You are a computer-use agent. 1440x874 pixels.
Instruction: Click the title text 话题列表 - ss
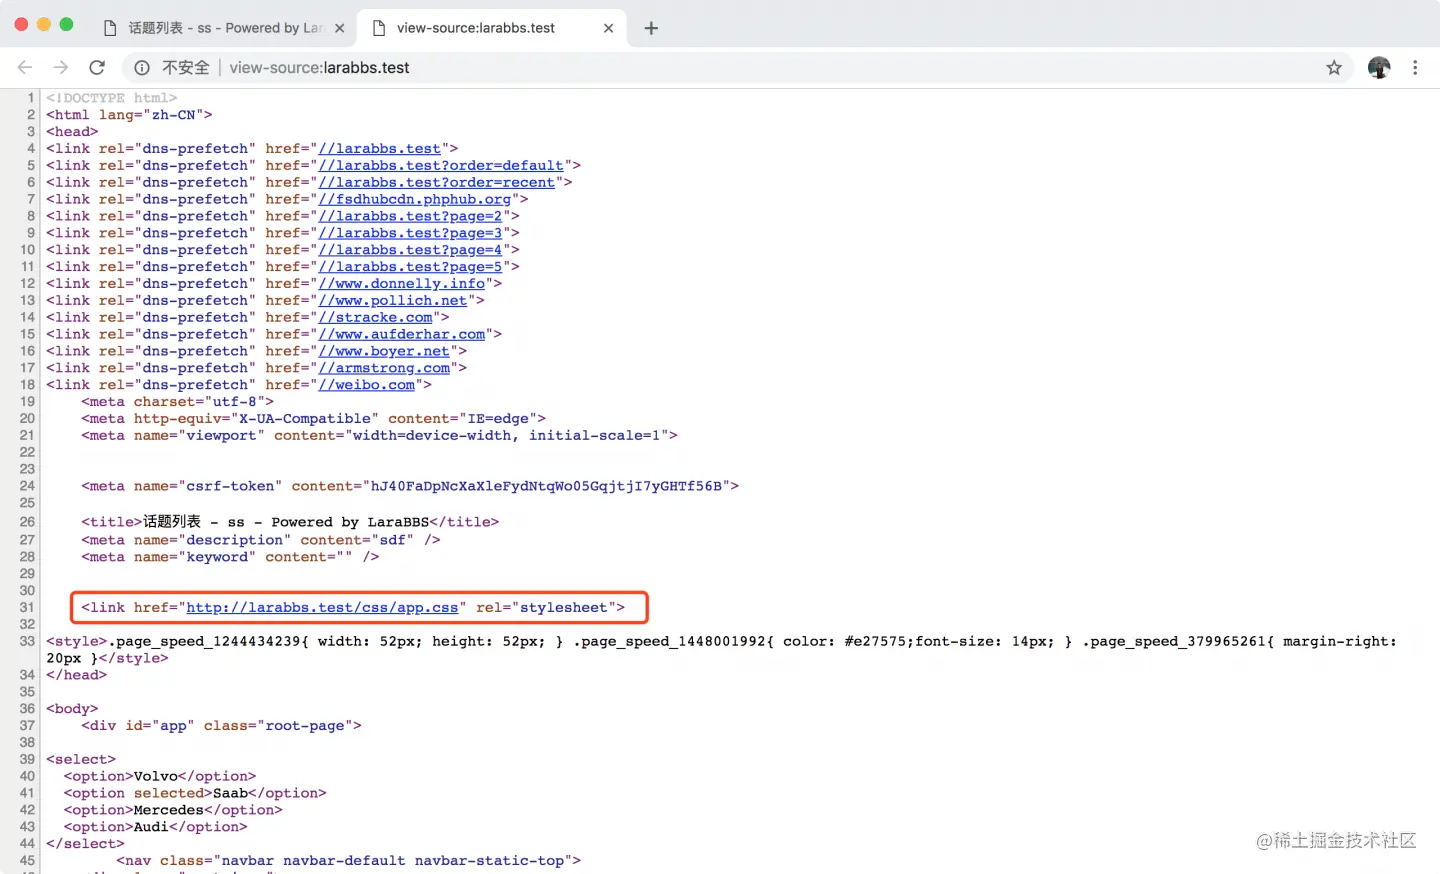pyautogui.click(x=193, y=522)
